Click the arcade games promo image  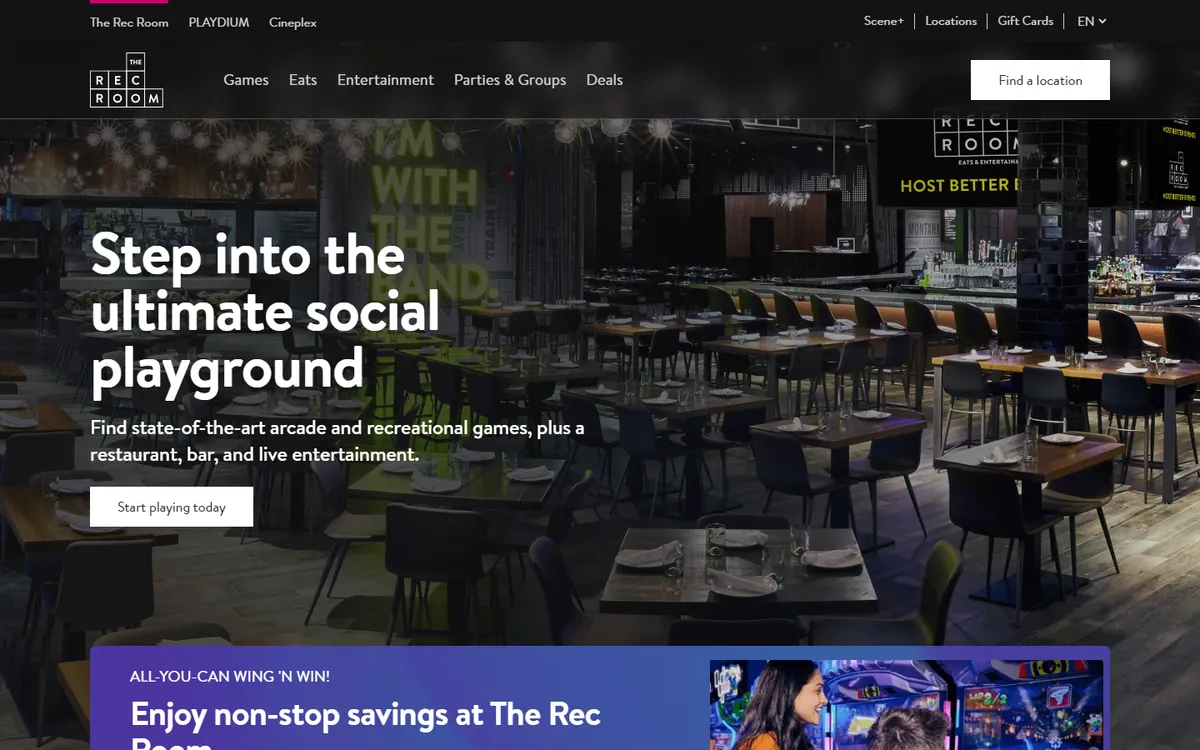(x=906, y=705)
